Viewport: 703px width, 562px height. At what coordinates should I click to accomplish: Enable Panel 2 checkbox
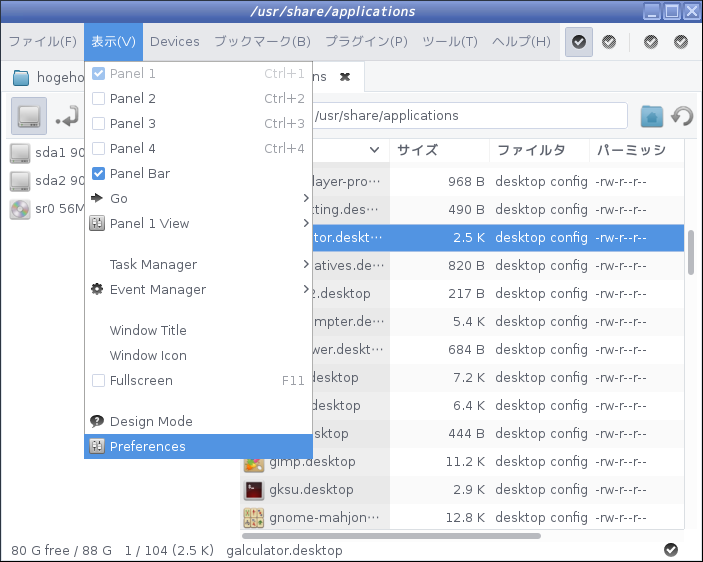click(98, 98)
